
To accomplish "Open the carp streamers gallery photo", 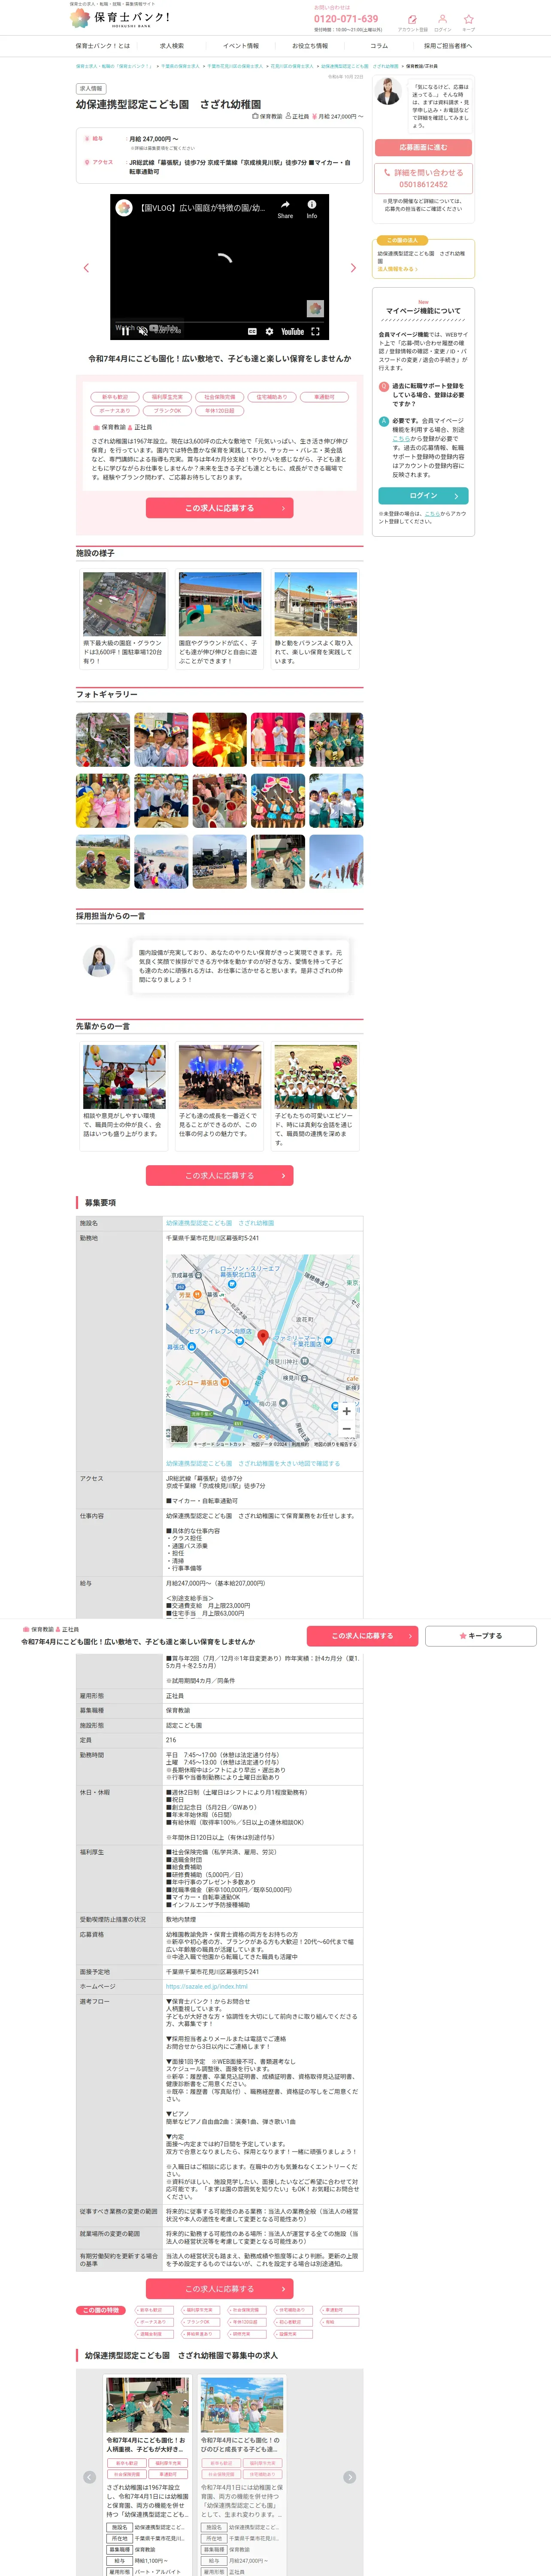I will pyautogui.click(x=336, y=862).
